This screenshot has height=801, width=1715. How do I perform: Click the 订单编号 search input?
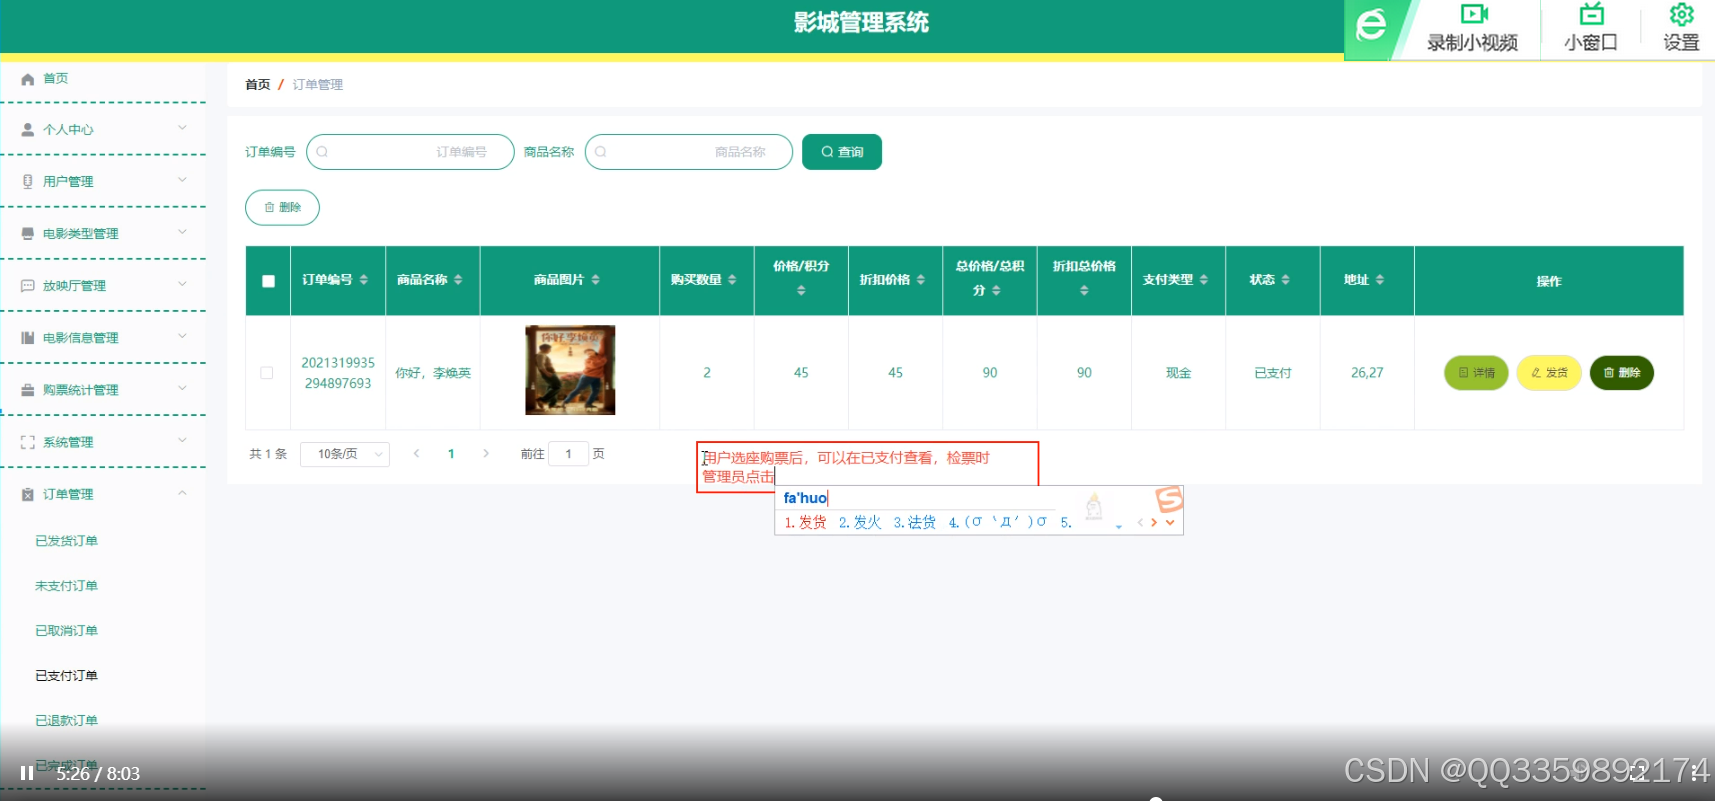[410, 152]
